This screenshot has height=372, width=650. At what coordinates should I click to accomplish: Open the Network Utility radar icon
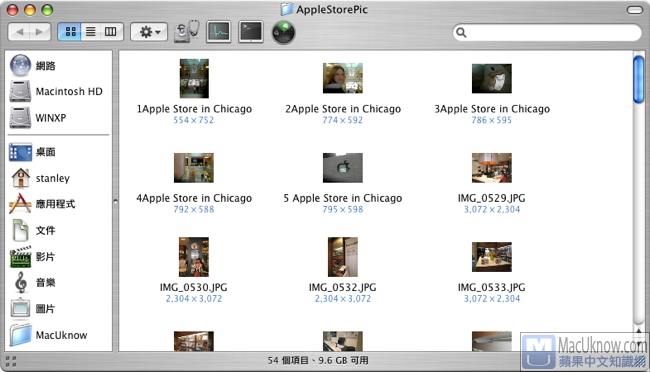point(283,32)
